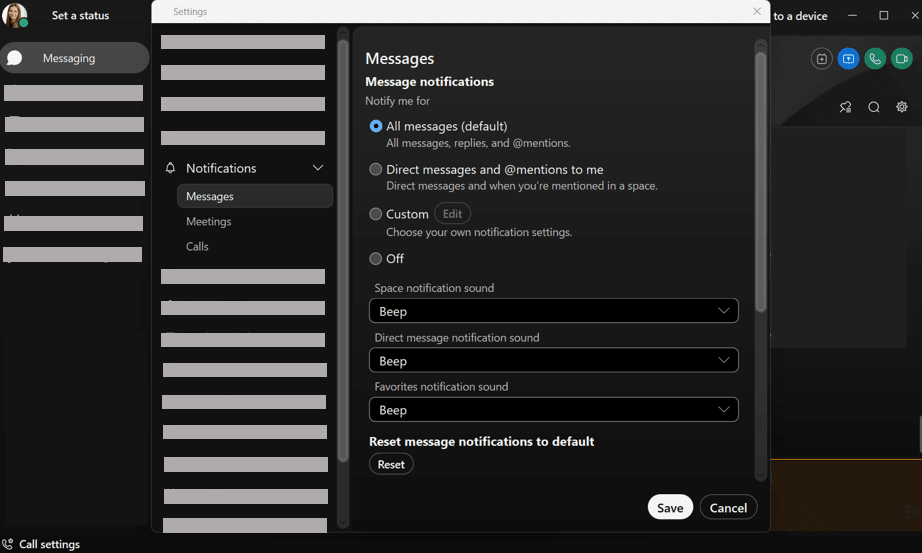Minimize the main application window
Viewport: 922px width, 553px height.
coord(852,15)
